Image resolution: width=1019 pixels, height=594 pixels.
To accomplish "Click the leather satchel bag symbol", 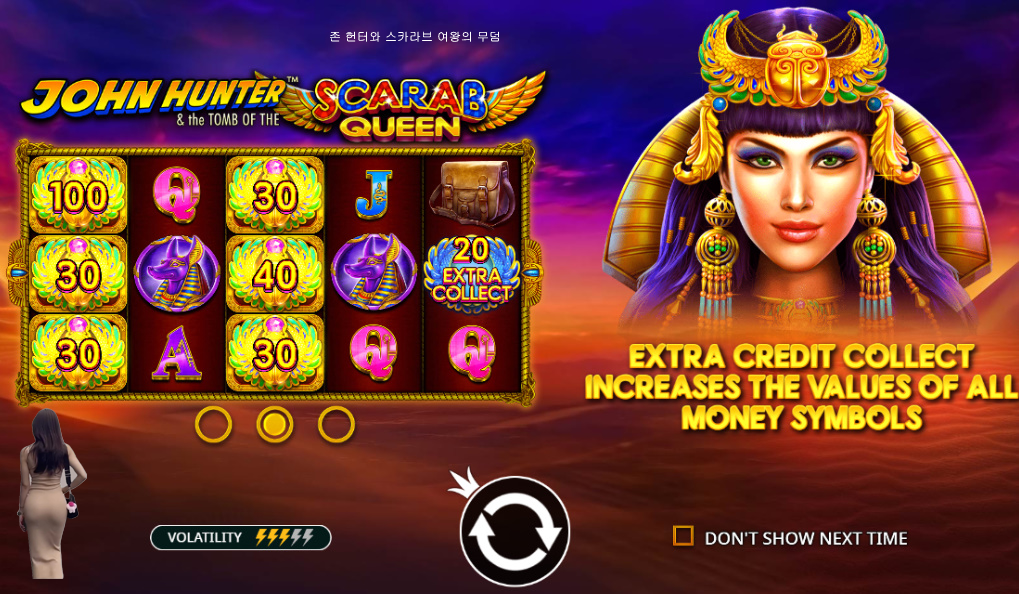I will (472, 192).
